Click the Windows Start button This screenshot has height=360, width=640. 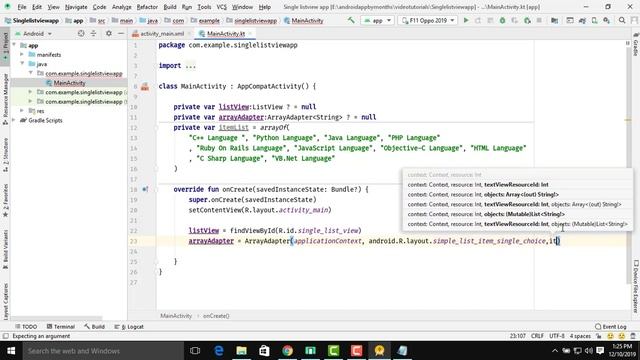11,351
